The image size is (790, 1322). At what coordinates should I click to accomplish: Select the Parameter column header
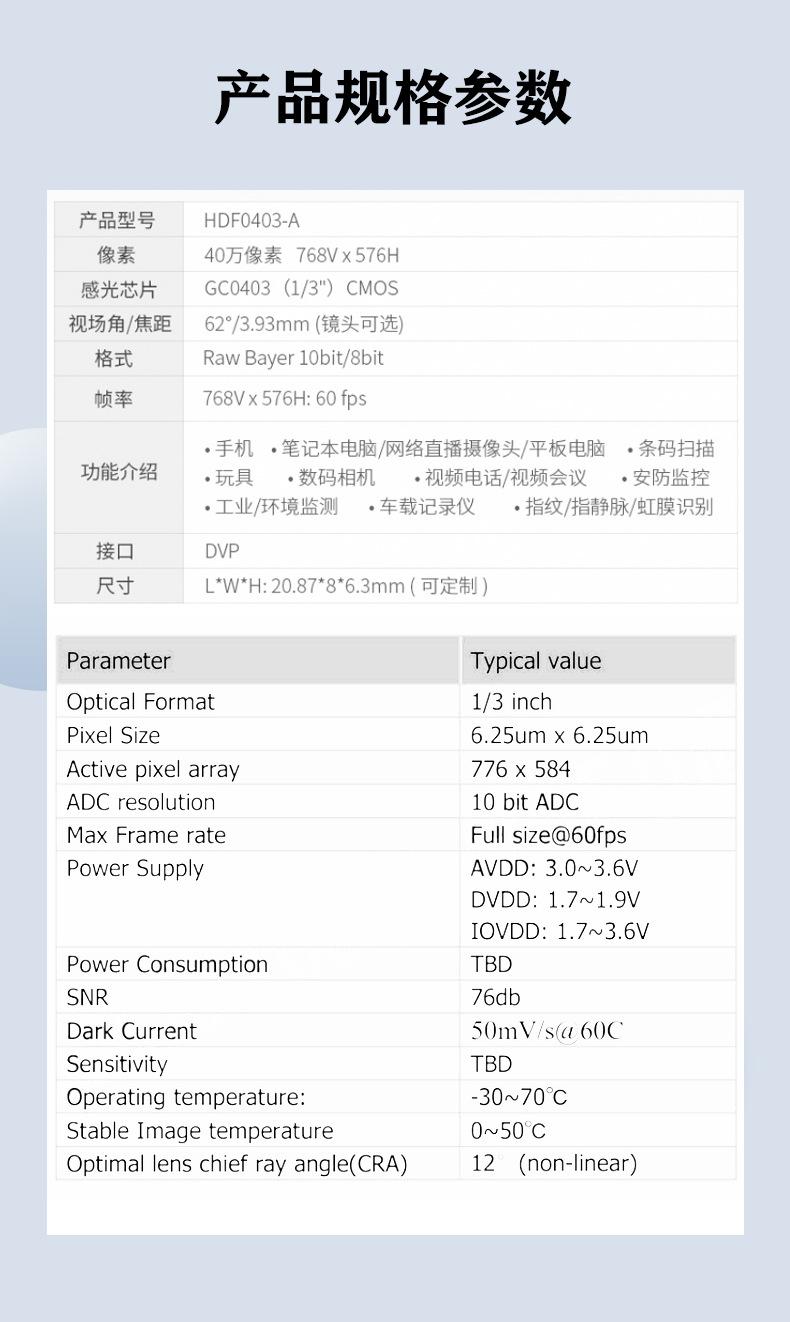[258, 661]
